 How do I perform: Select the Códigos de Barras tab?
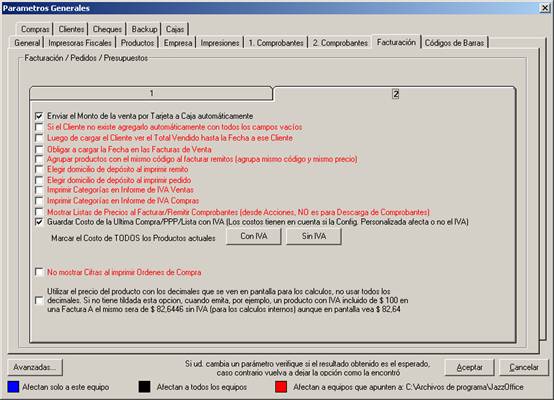coord(454,43)
